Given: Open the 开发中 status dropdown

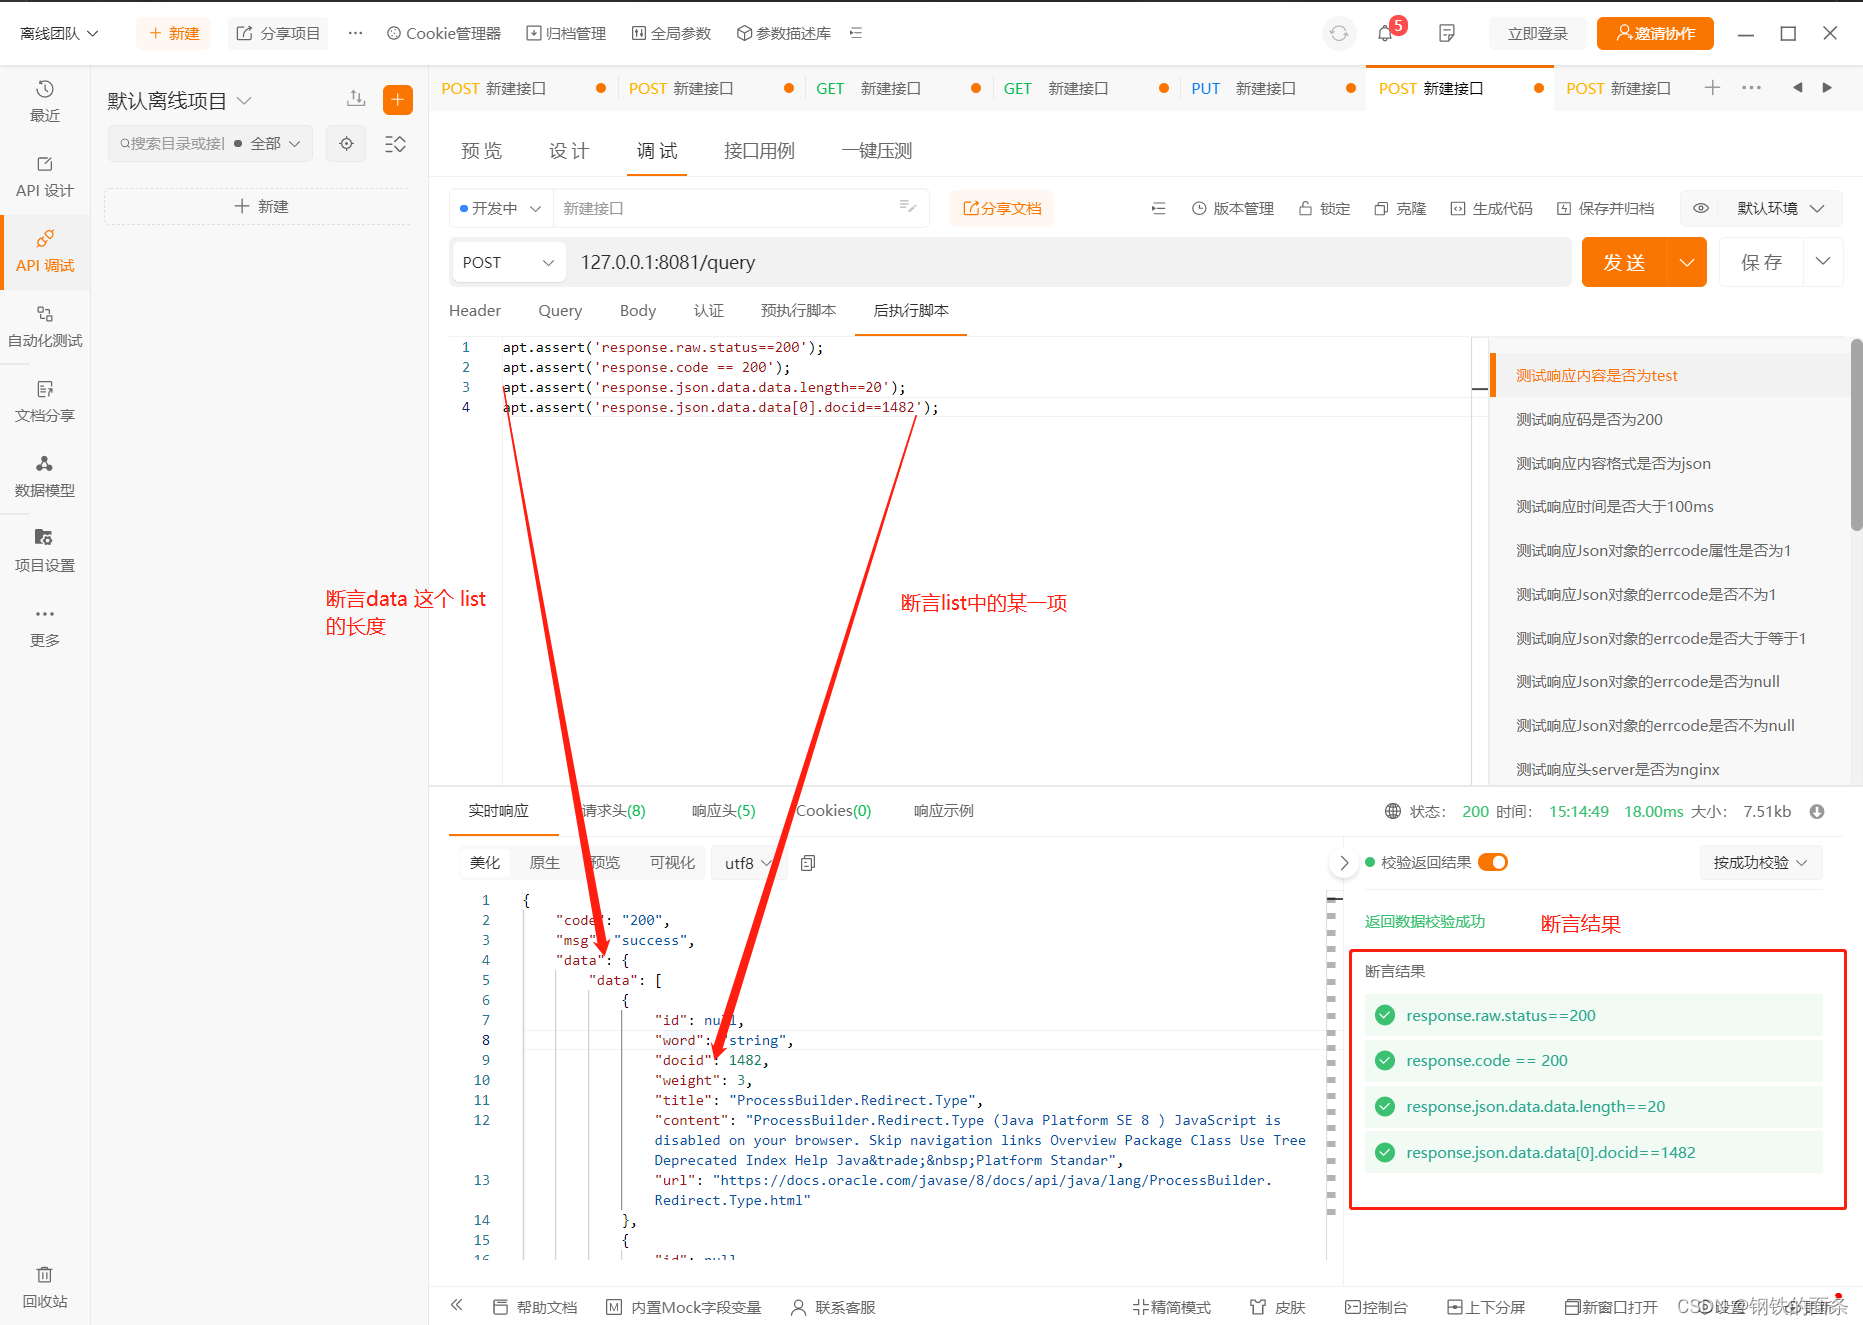Looking at the screenshot, I should coord(500,208).
